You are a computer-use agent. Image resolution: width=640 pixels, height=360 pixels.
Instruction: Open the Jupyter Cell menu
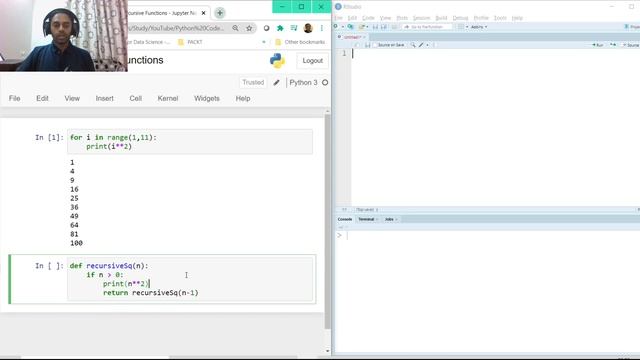[x=136, y=98]
